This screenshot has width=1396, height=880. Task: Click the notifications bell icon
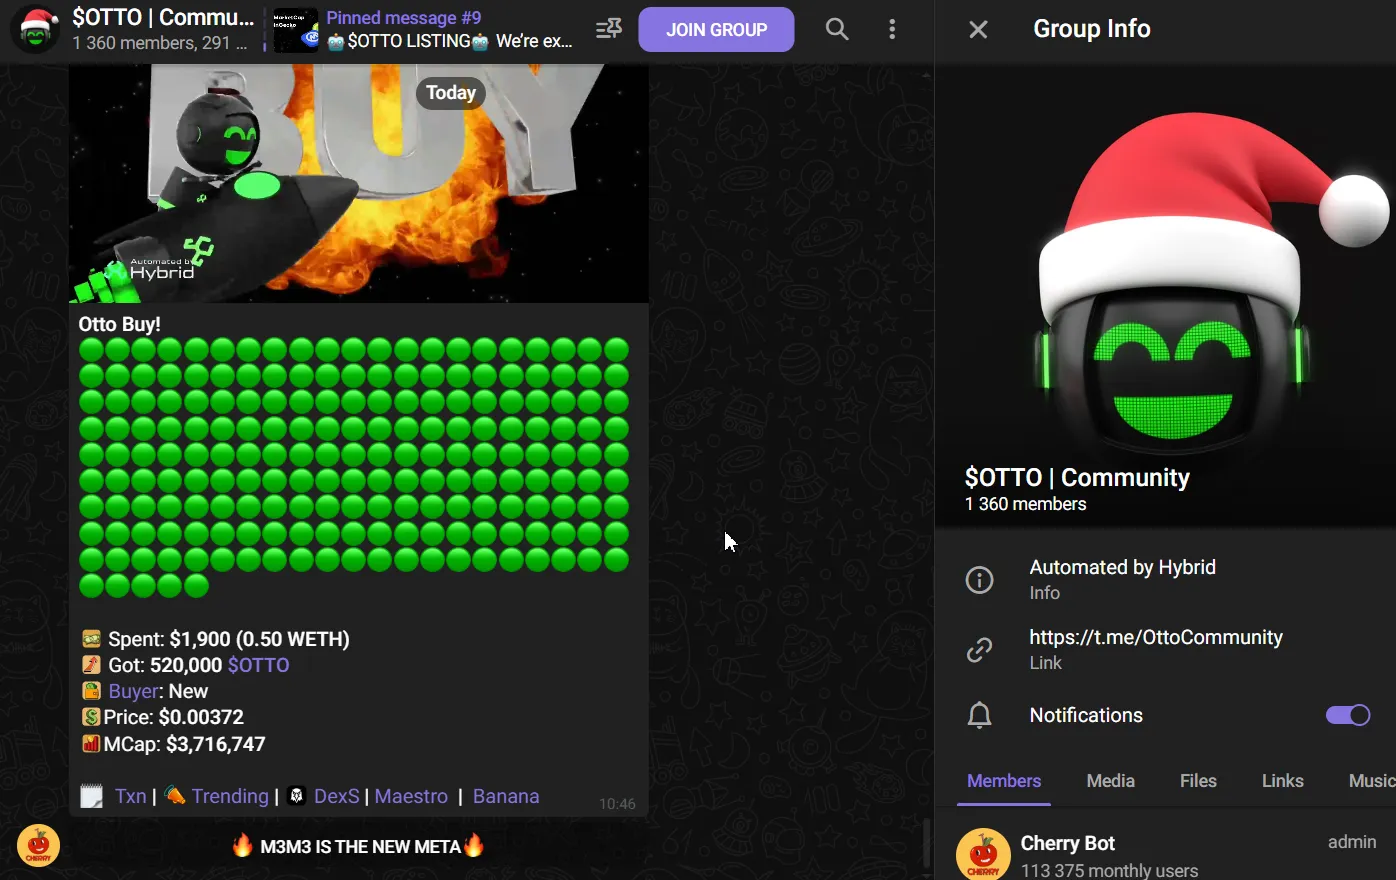979,715
